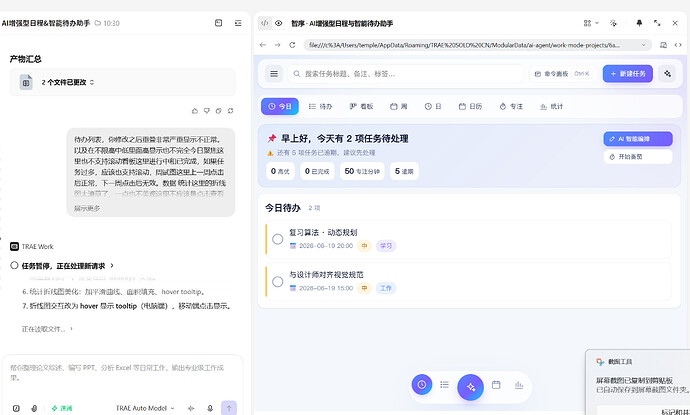
Task: Click the AI sparkle icon beside 新建任务
Action: [x=667, y=74]
